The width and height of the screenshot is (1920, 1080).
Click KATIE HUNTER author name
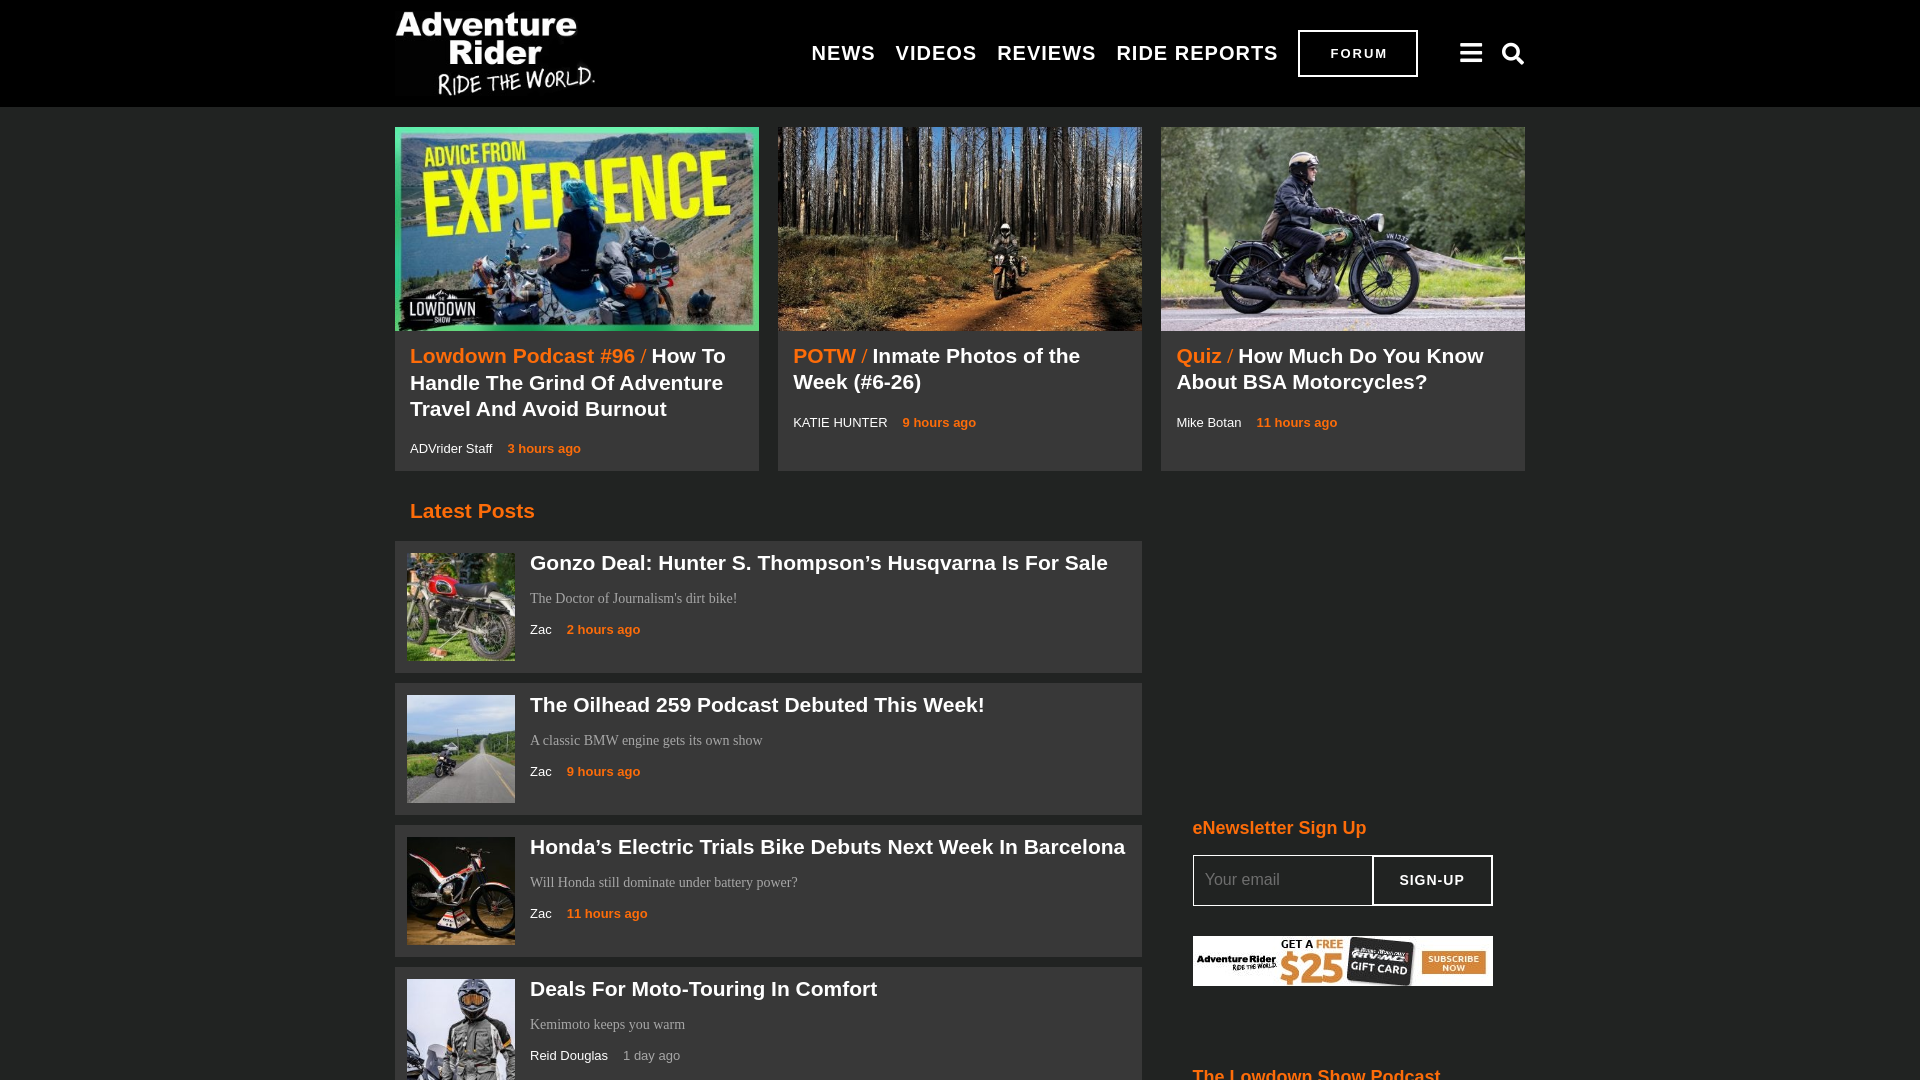[840, 423]
